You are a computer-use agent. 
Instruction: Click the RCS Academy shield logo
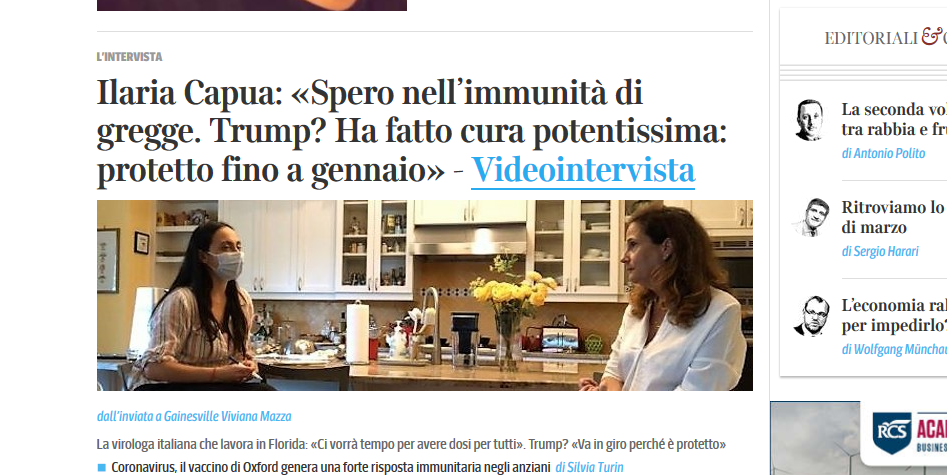click(x=892, y=433)
